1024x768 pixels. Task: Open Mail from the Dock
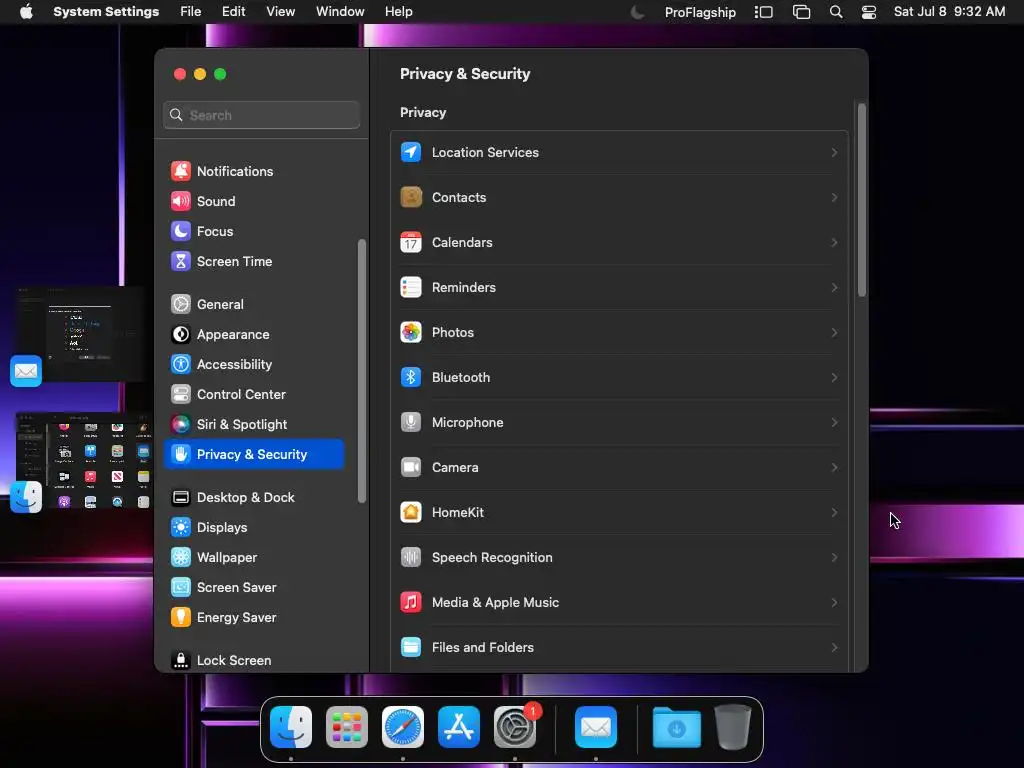click(596, 727)
